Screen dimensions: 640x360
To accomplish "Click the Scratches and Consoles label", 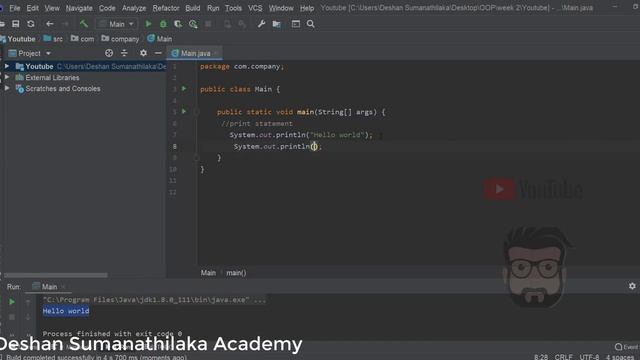I will click(62, 89).
